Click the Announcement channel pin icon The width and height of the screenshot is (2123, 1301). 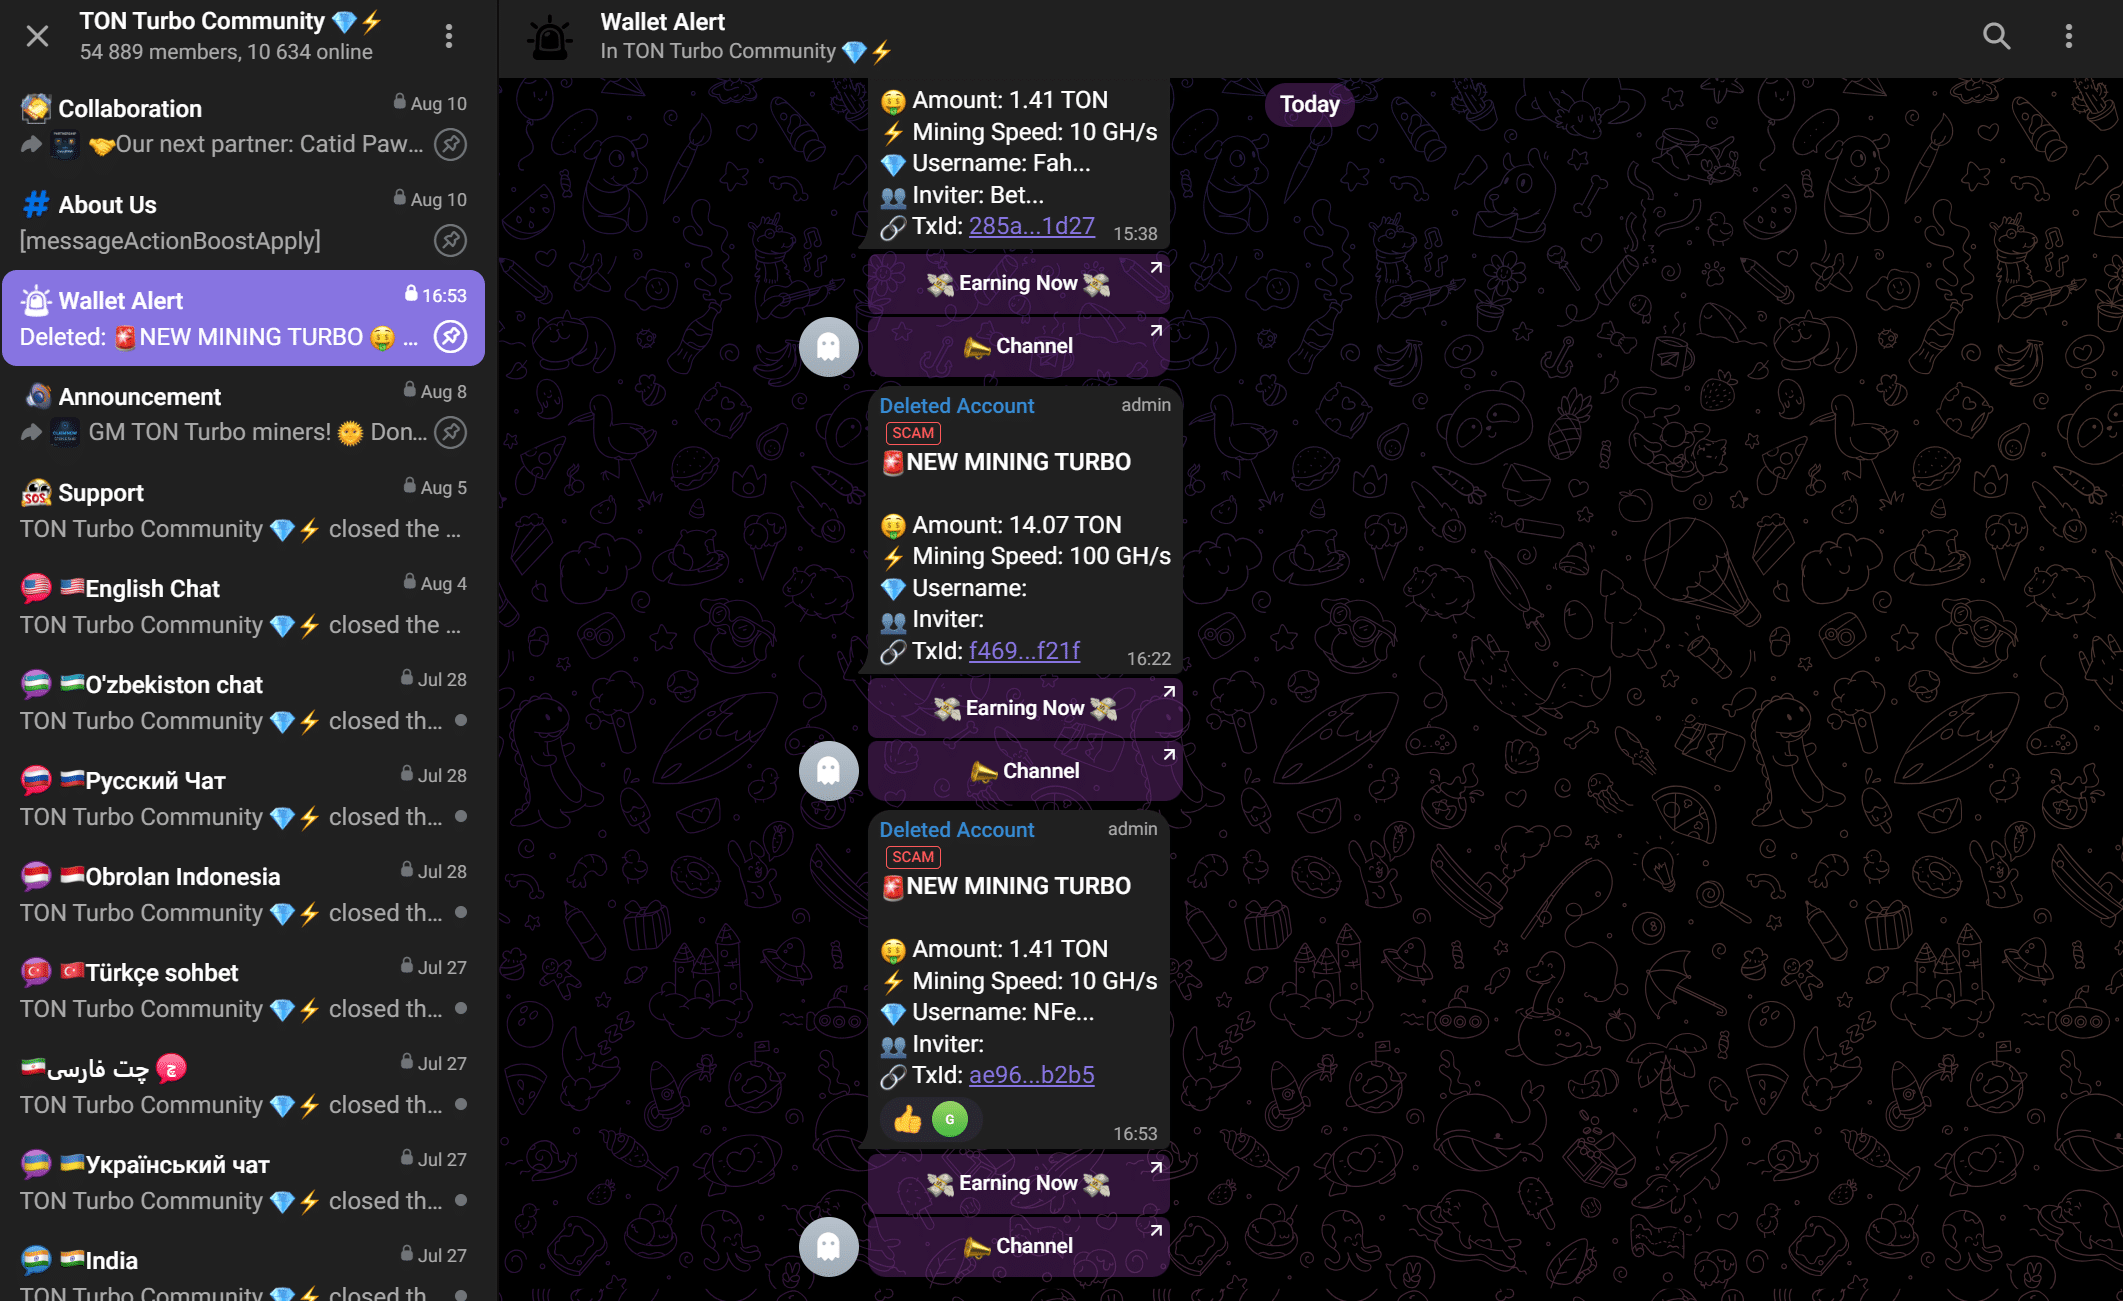click(x=450, y=432)
